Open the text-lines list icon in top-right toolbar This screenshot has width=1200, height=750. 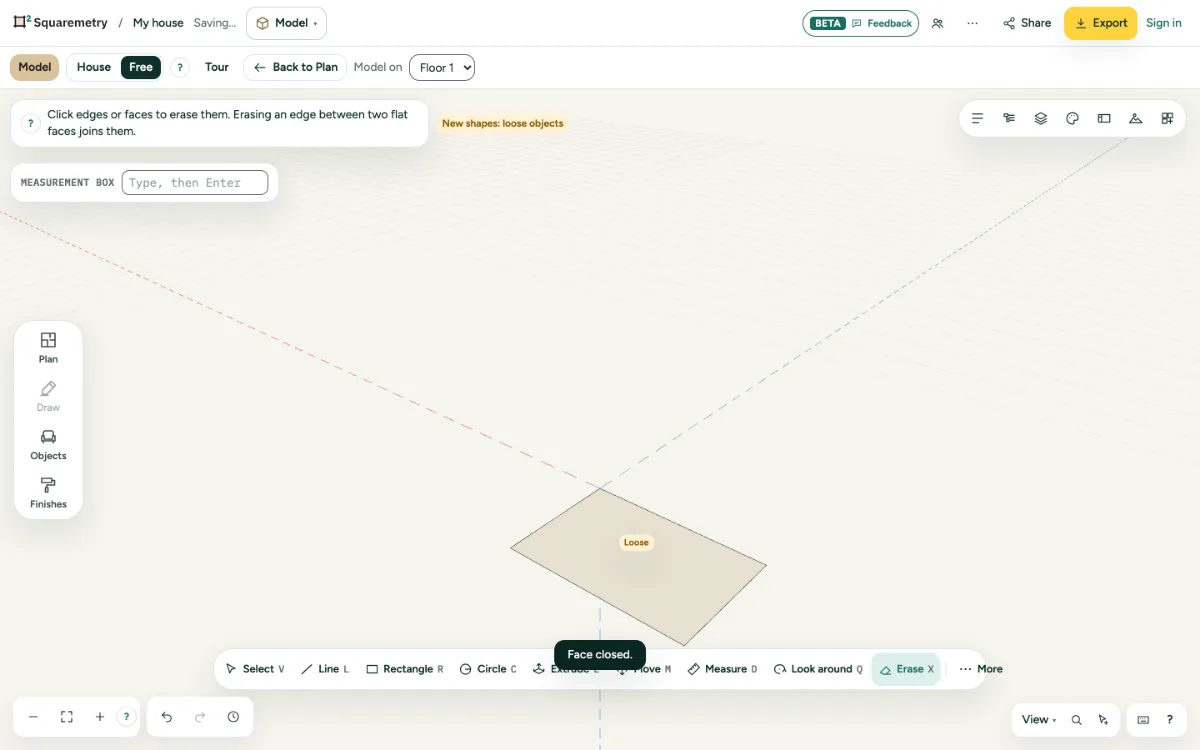click(x=978, y=118)
